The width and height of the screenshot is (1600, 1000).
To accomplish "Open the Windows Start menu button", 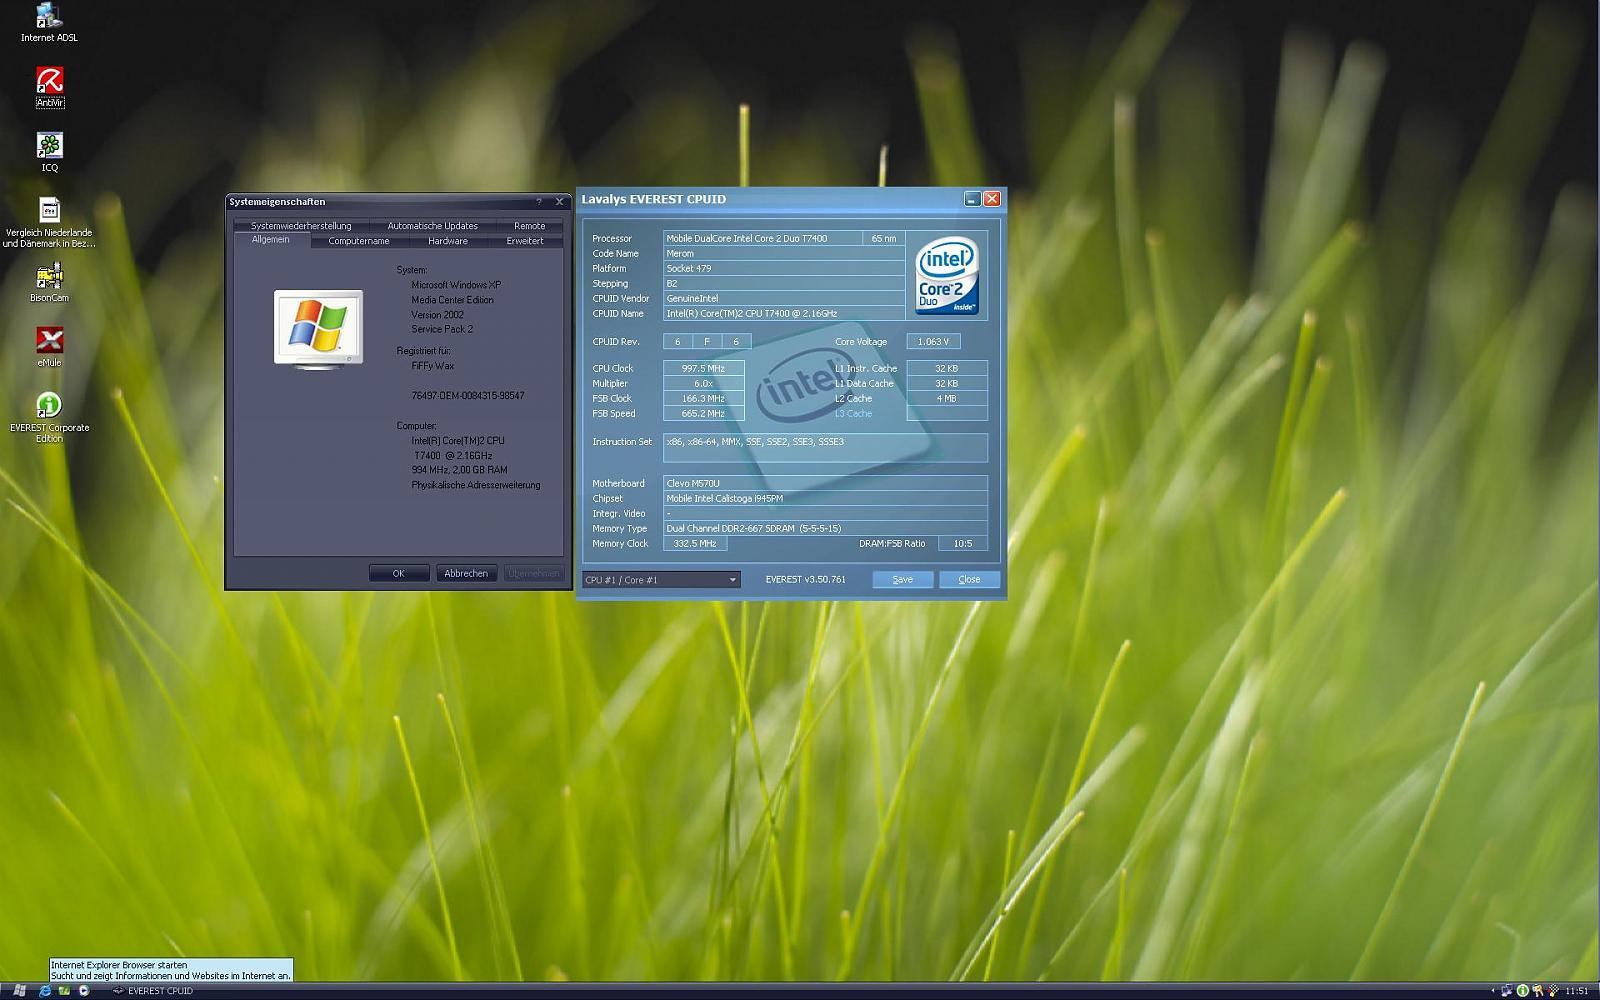I will coord(19,991).
